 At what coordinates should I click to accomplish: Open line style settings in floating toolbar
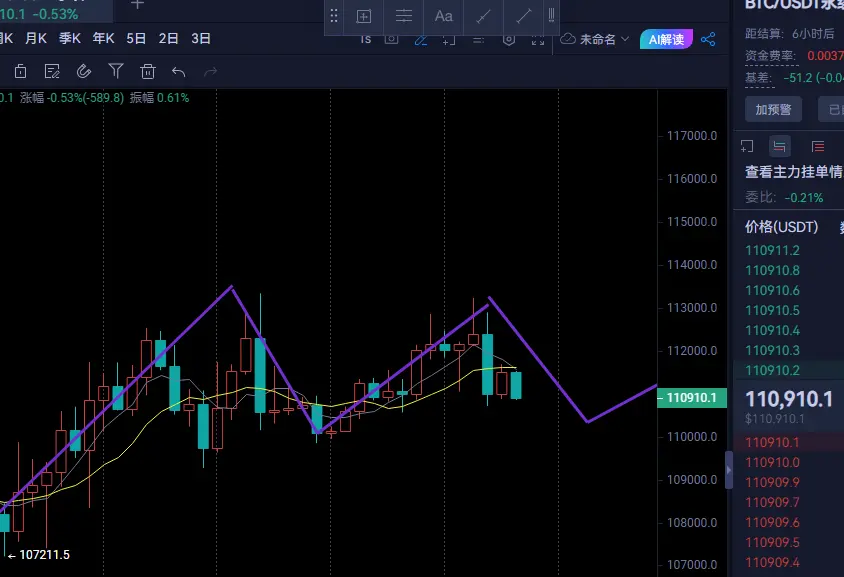pyautogui.click(x=404, y=16)
